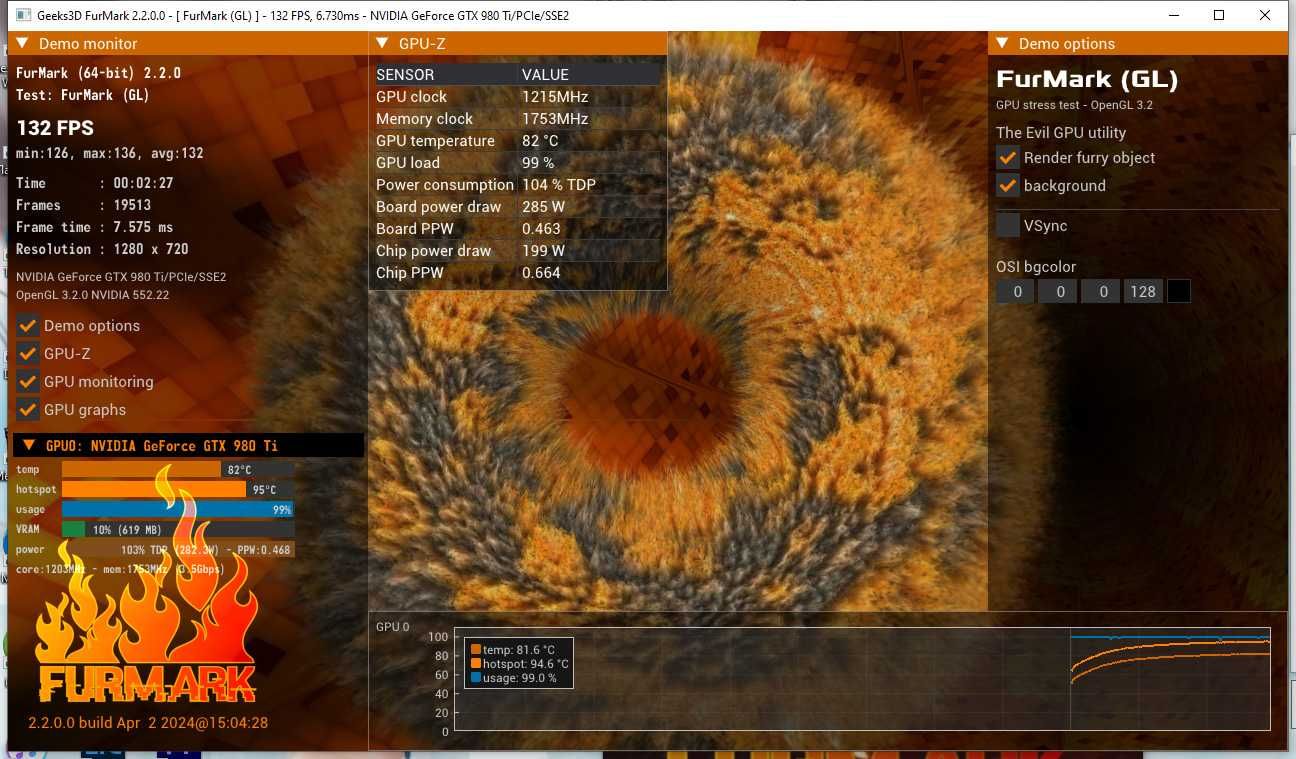Uncheck the GPU graphs checkbox

pyautogui.click(x=28, y=410)
